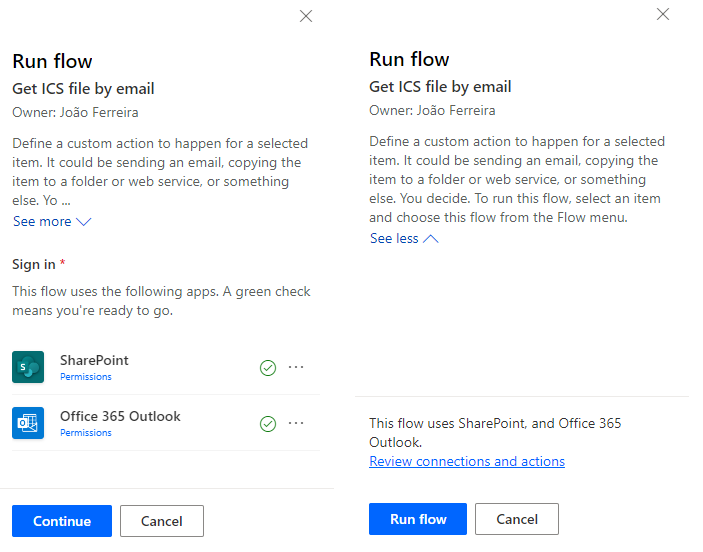
Task: Select the SharePoint connection name text
Action: pos(94,360)
